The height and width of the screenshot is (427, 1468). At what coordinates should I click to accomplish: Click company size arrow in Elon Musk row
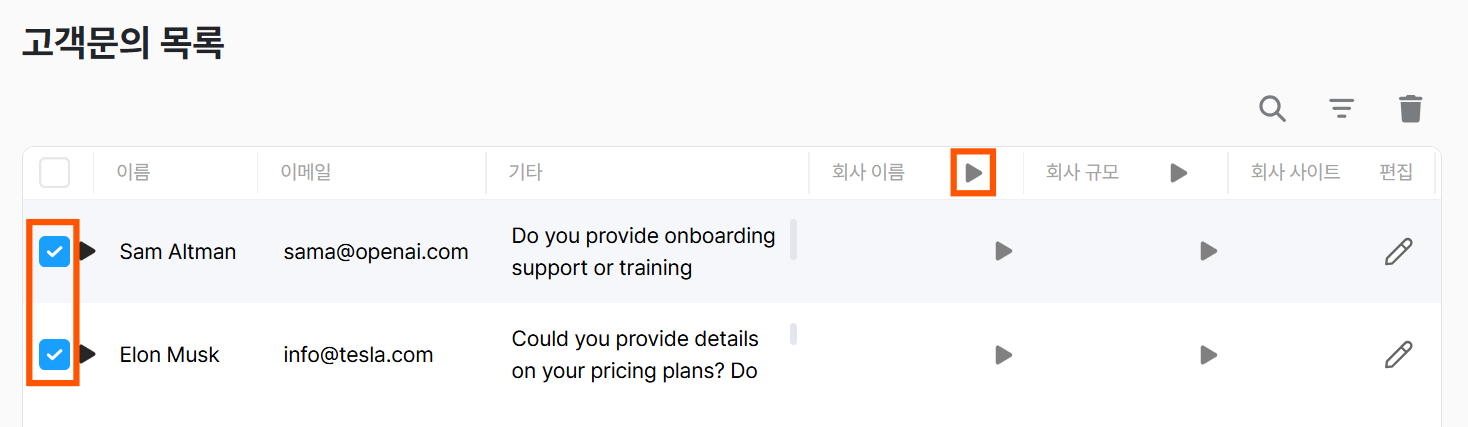pyautogui.click(x=1209, y=354)
